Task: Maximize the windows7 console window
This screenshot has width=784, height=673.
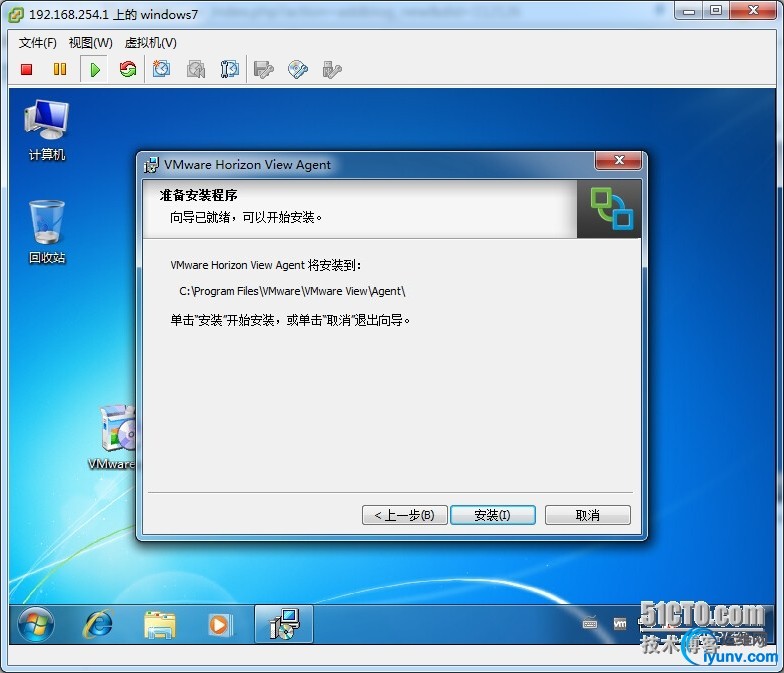Action: click(716, 10)
